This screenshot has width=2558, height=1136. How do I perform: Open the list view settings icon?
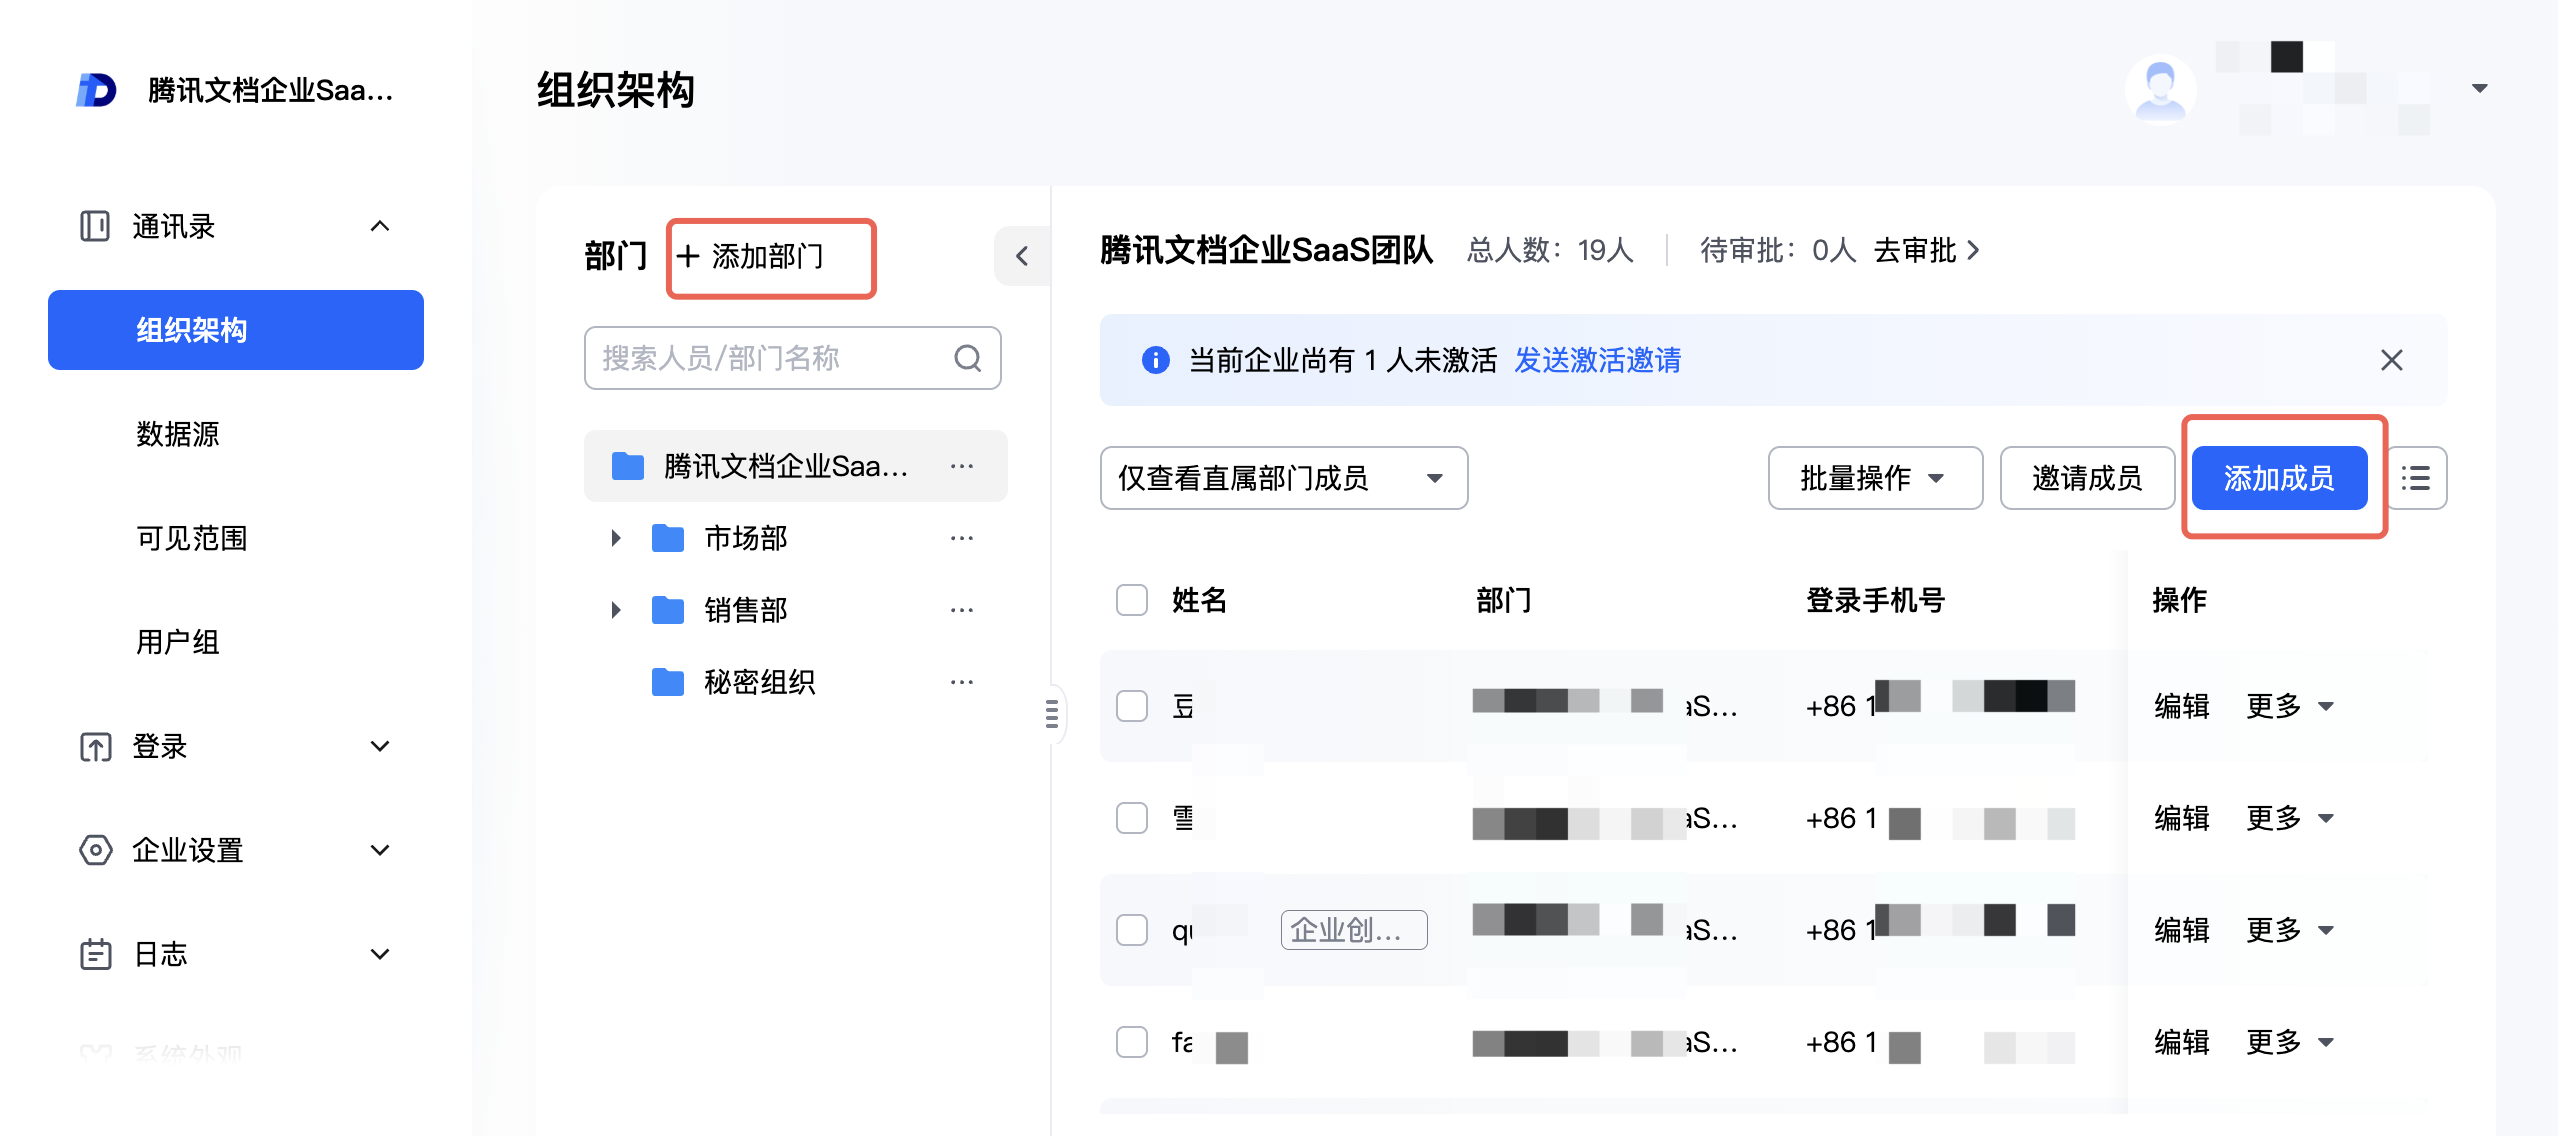[x=2415, y=478]
